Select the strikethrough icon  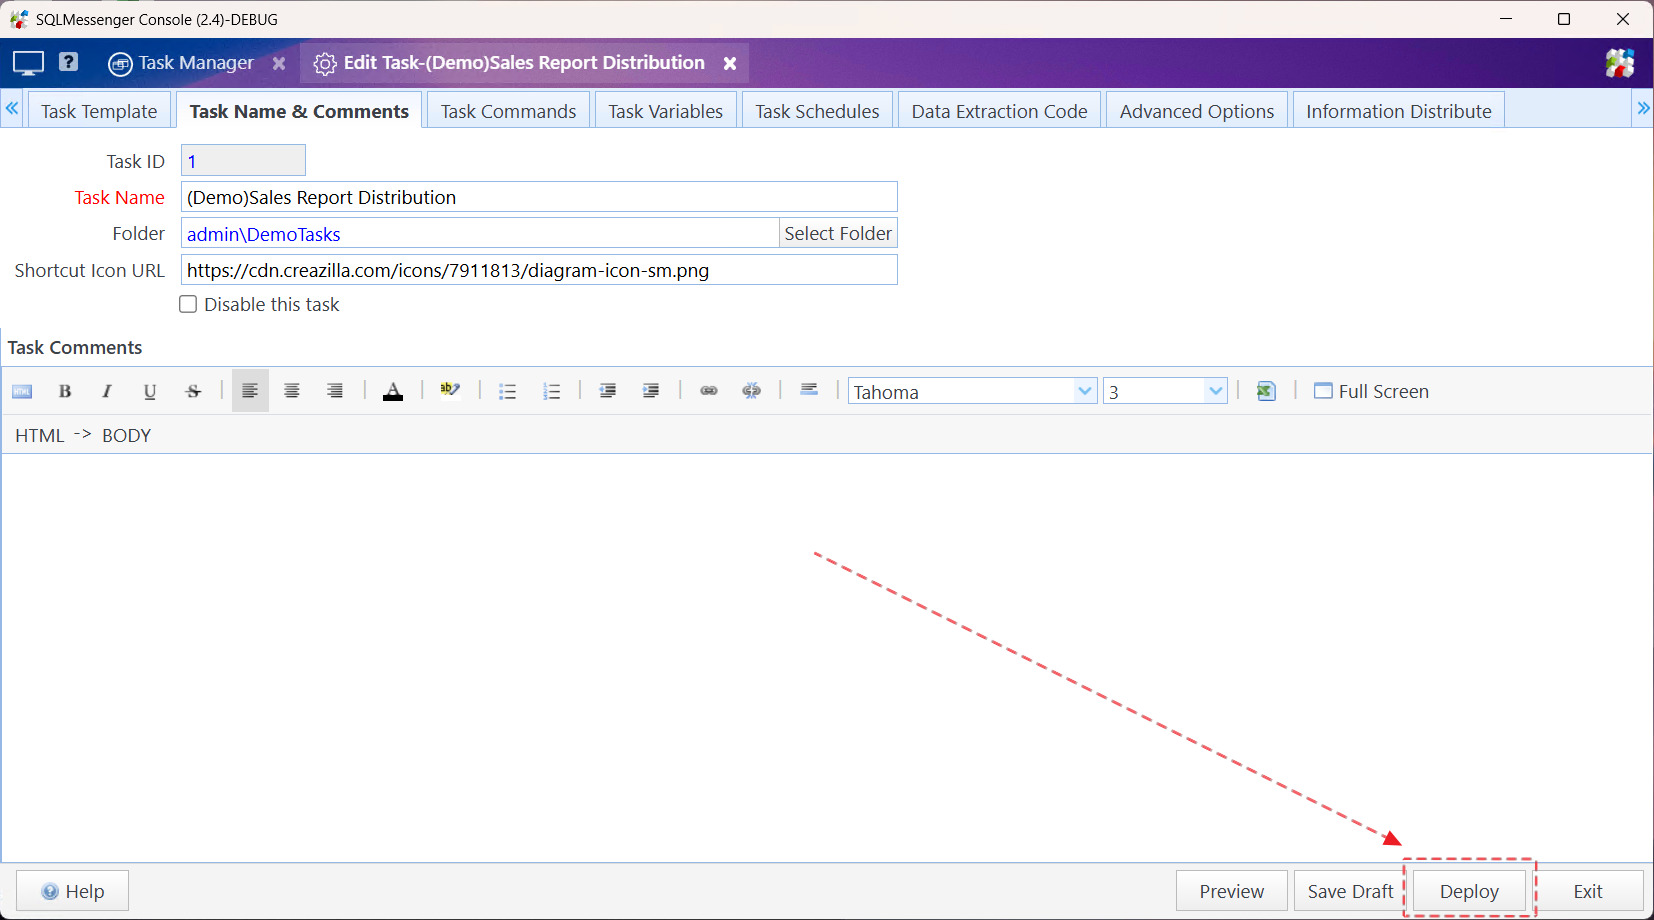click(x=193, y=391)
